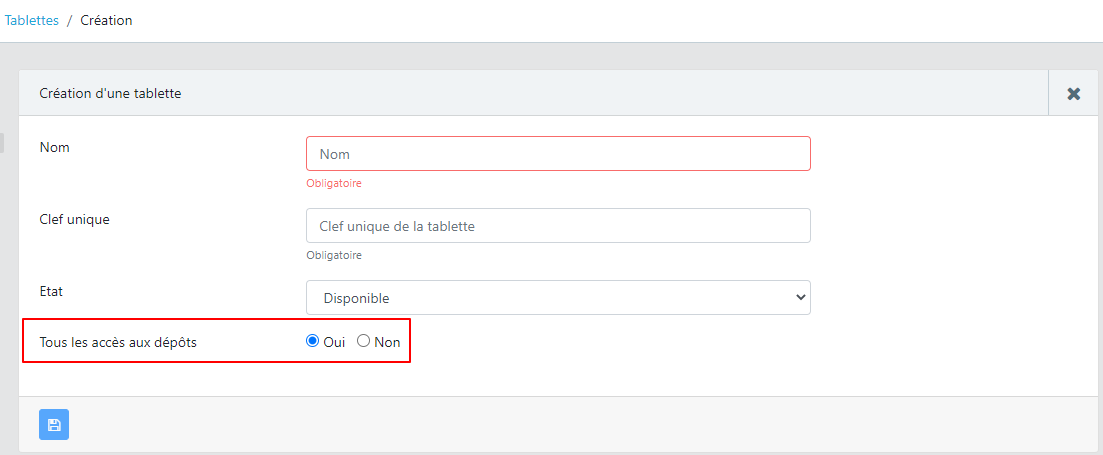Click the "Etat" field label
This screenshot has height=455, width=1103.
point(51,290)
